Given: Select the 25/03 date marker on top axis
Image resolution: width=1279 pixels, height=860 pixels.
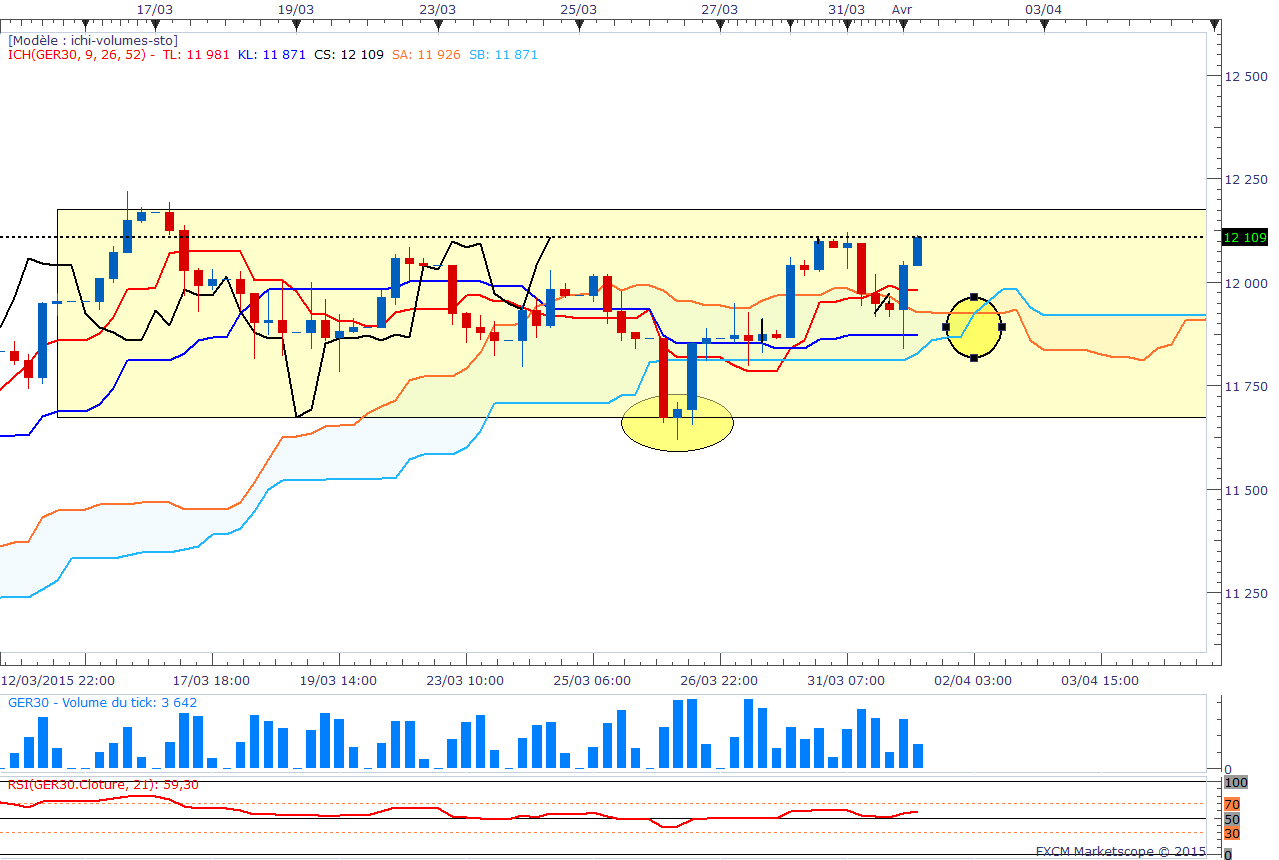Looking at the screenshot, I should pos(579,9).
